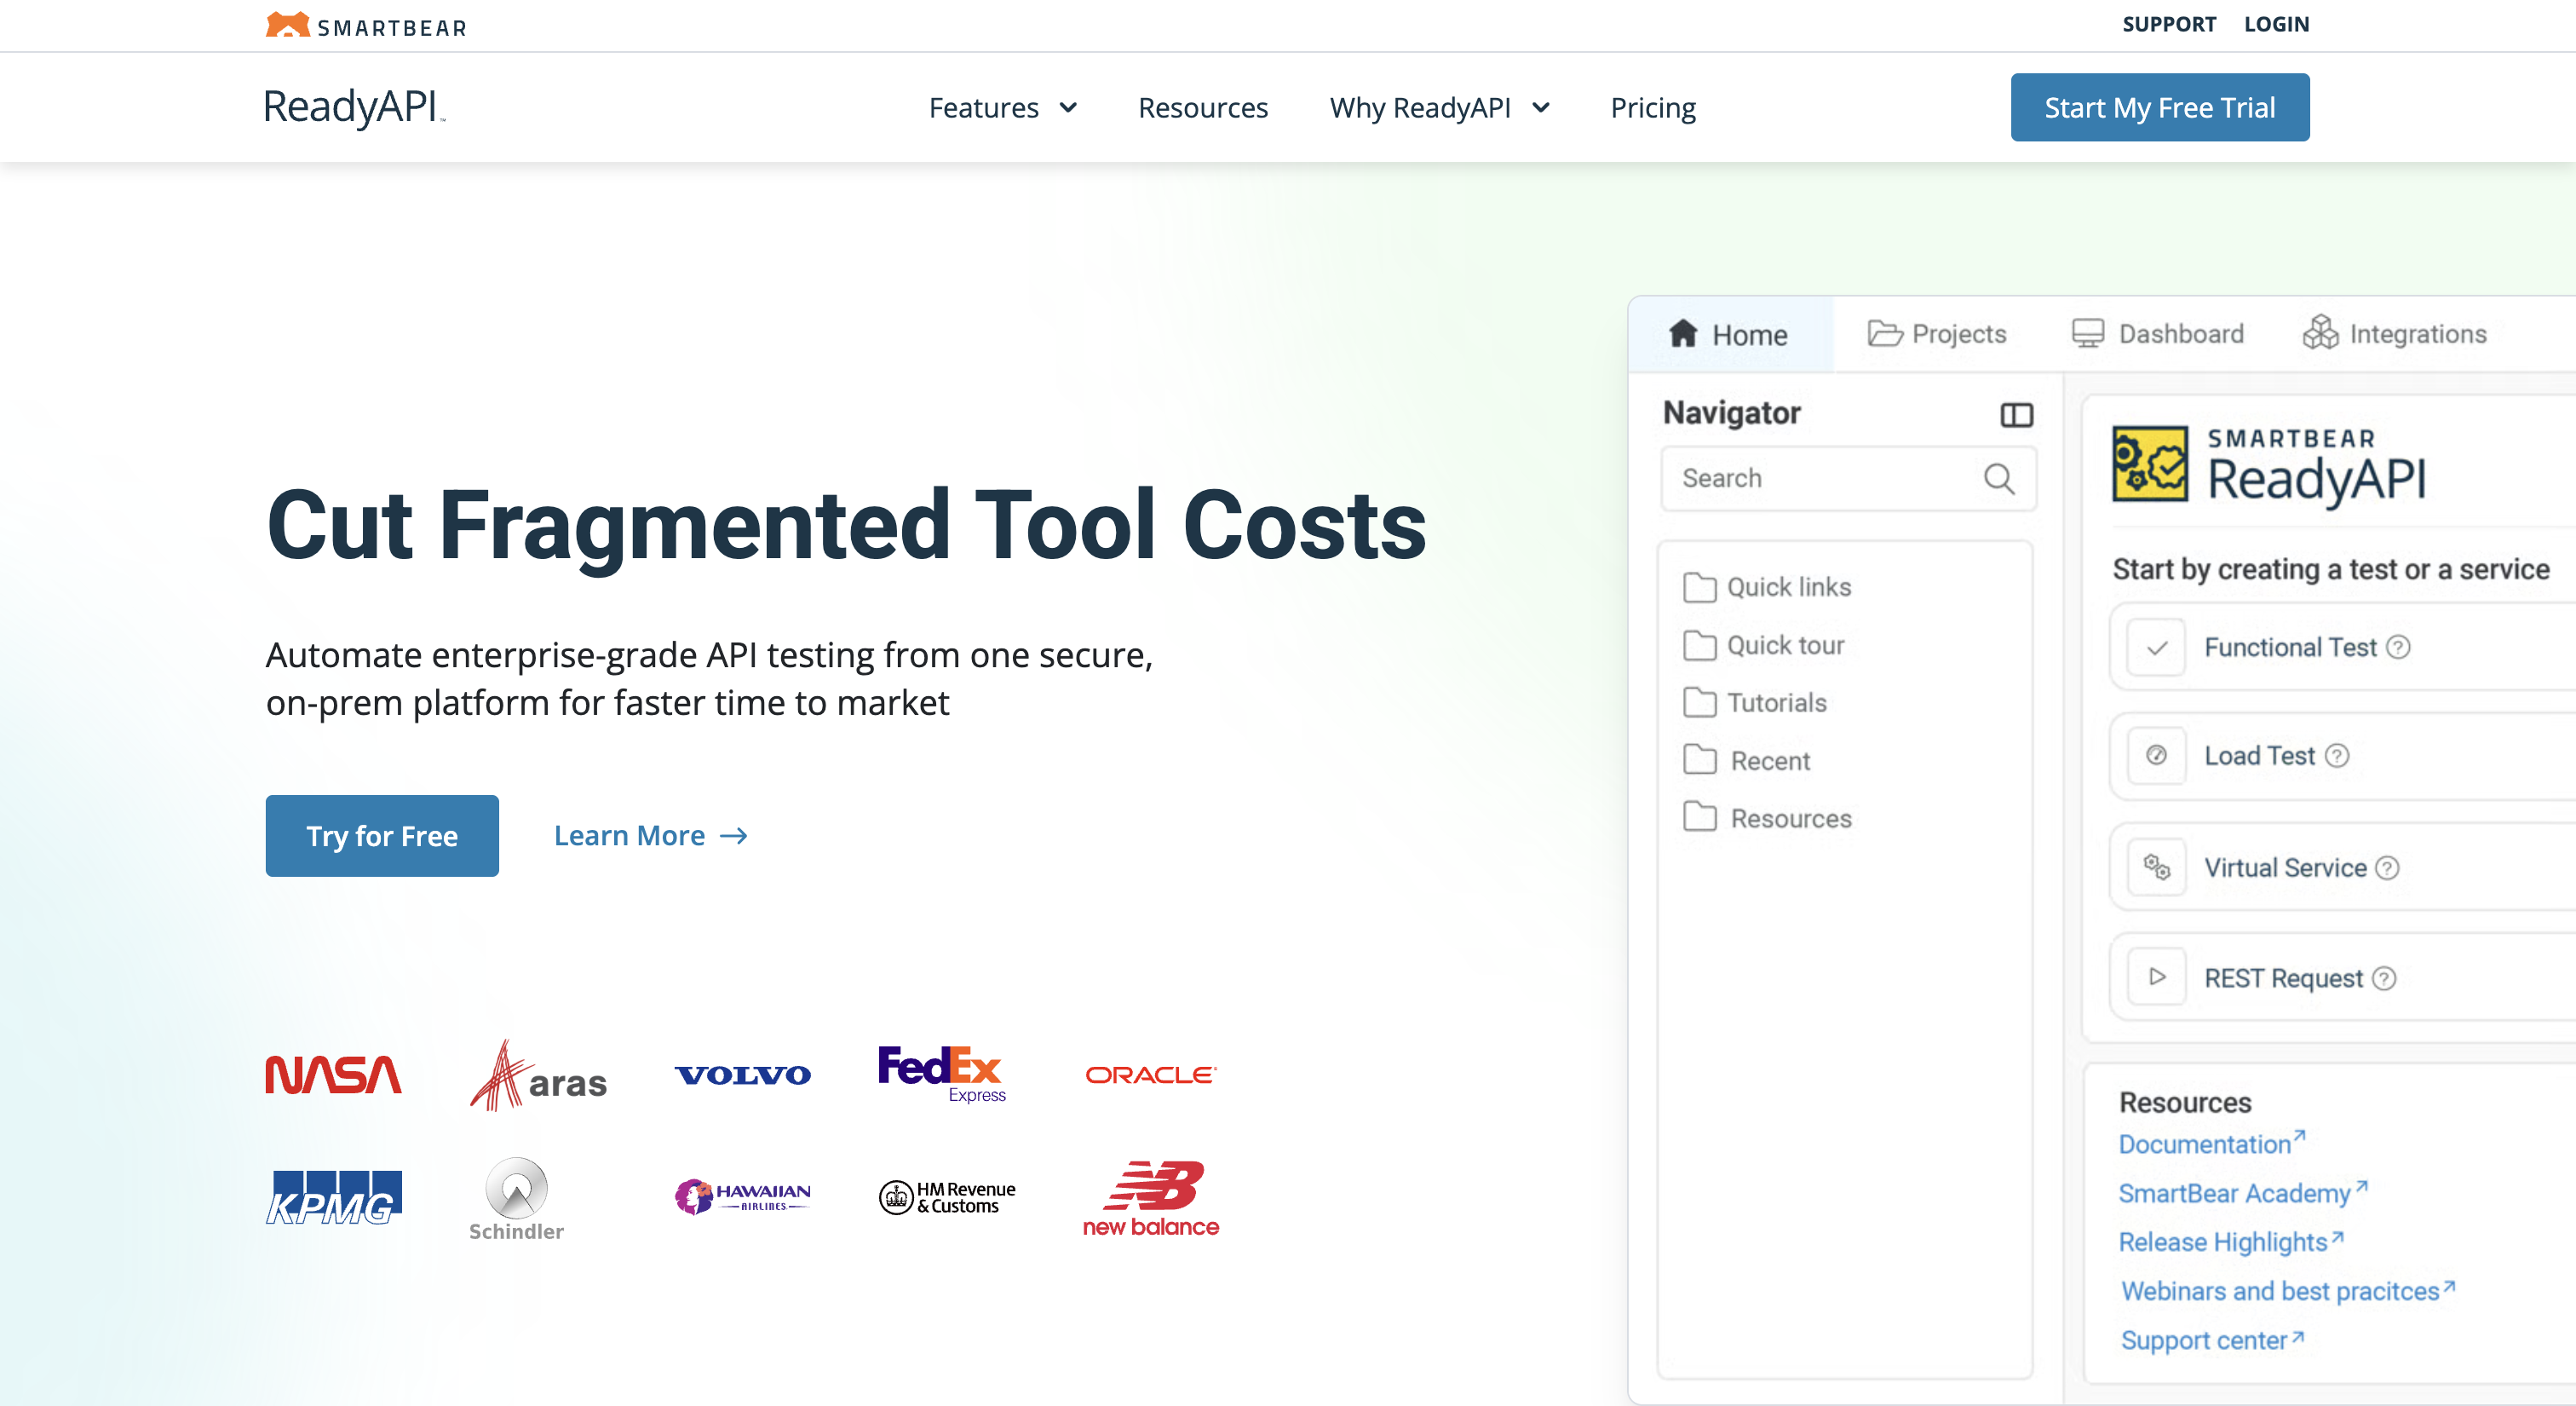This screenshot has height=1406, width=2576.
Task: Click help icon next to Virtual Service
Action: [x=2387, y=868]
